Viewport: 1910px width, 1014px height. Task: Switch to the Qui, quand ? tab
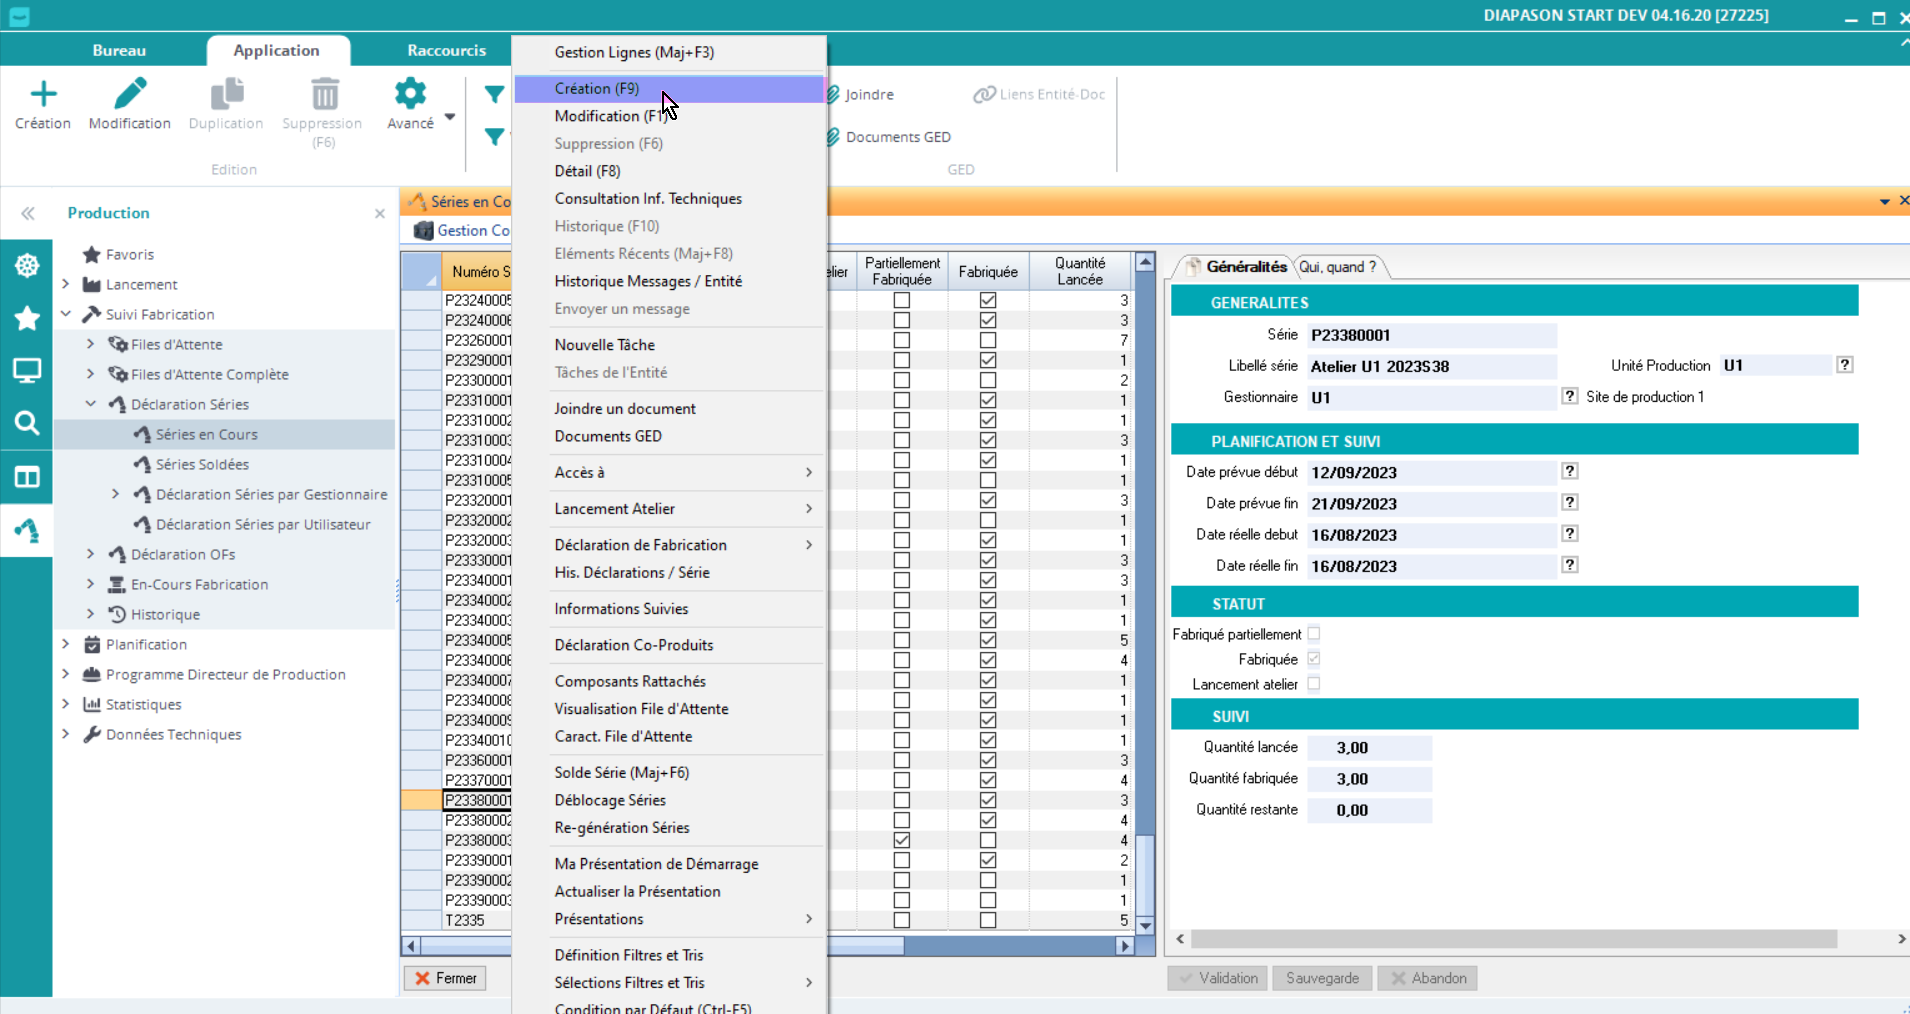click(x=1337, y=267)
